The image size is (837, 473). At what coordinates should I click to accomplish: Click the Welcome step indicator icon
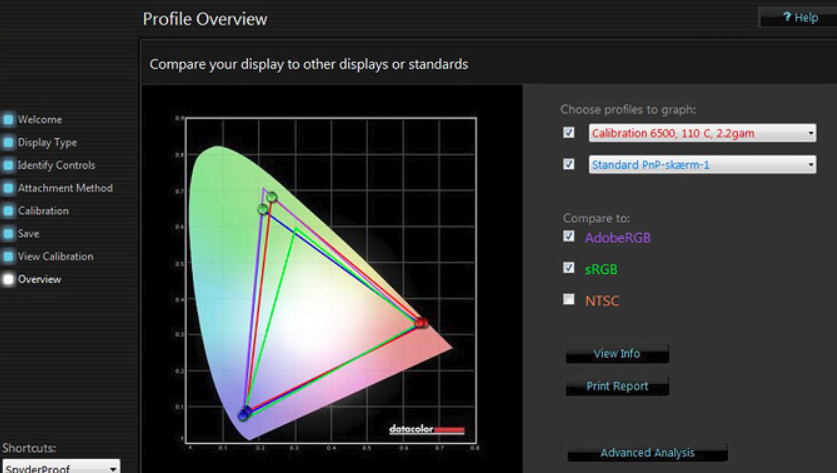pos(8,120)
